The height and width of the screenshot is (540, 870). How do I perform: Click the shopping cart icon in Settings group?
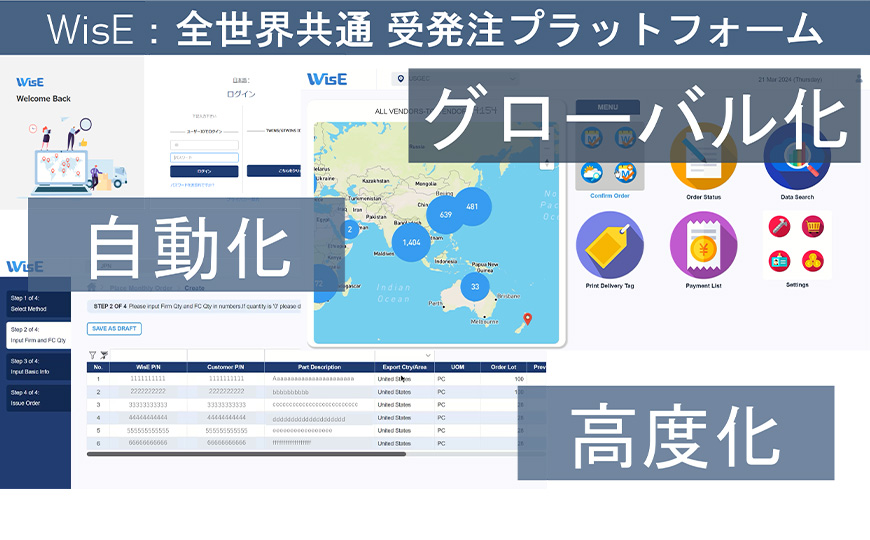point(813,226)
